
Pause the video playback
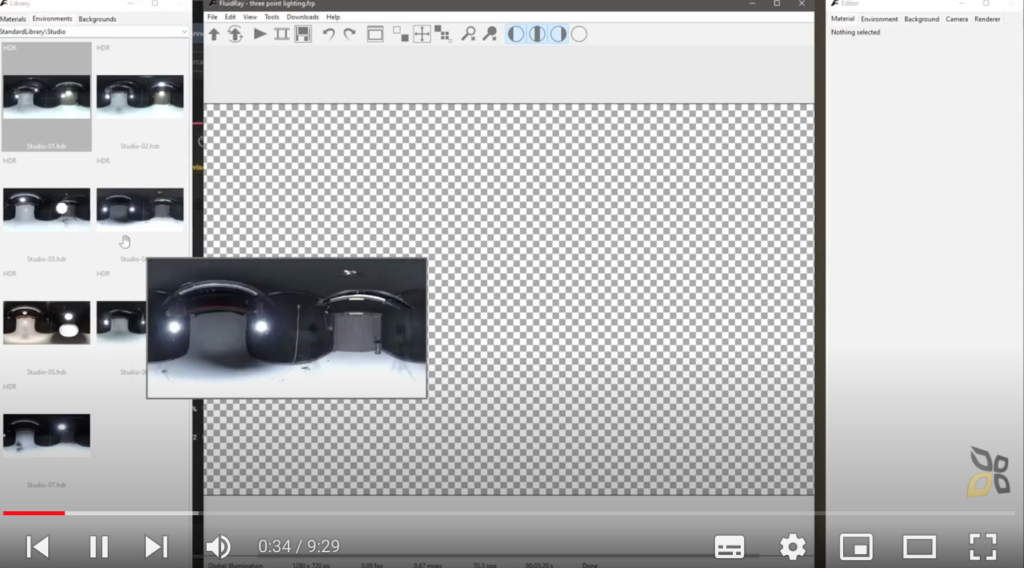click(99, 546)
